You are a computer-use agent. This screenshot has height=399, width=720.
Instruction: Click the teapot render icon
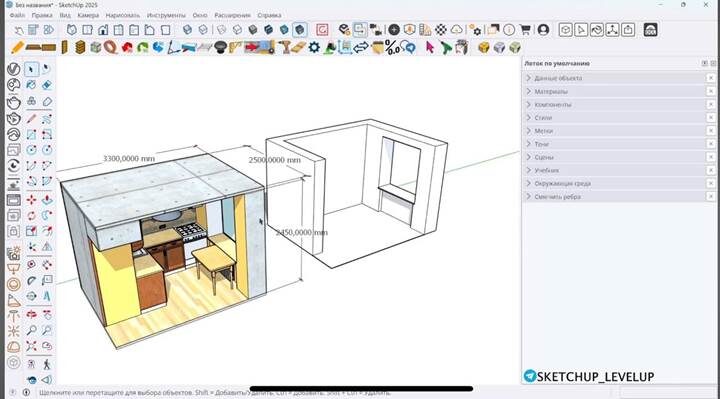[13, 102]
